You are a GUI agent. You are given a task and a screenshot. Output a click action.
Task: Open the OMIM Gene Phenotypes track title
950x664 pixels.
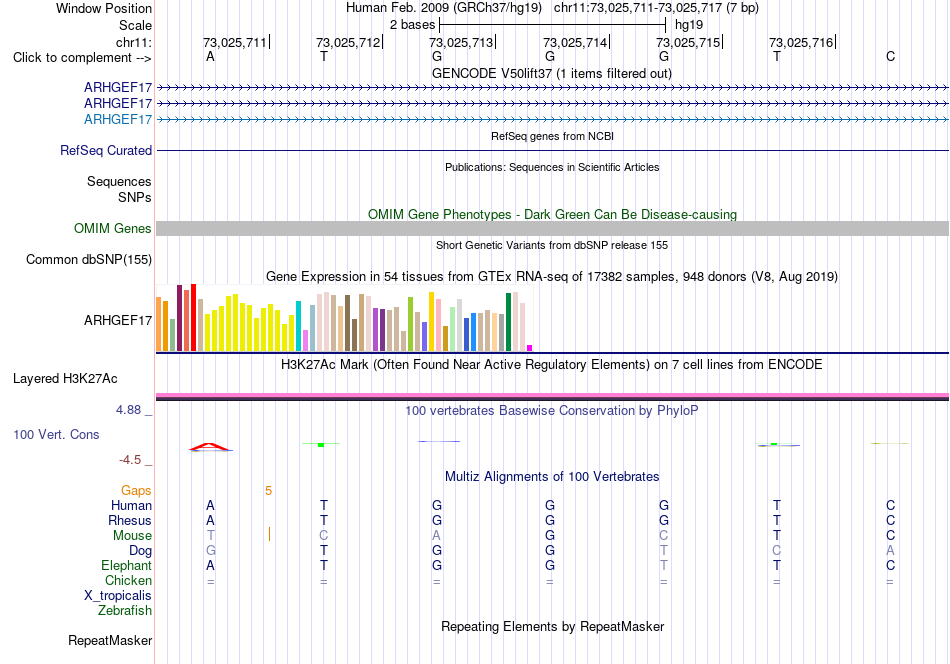coord(552,214)
